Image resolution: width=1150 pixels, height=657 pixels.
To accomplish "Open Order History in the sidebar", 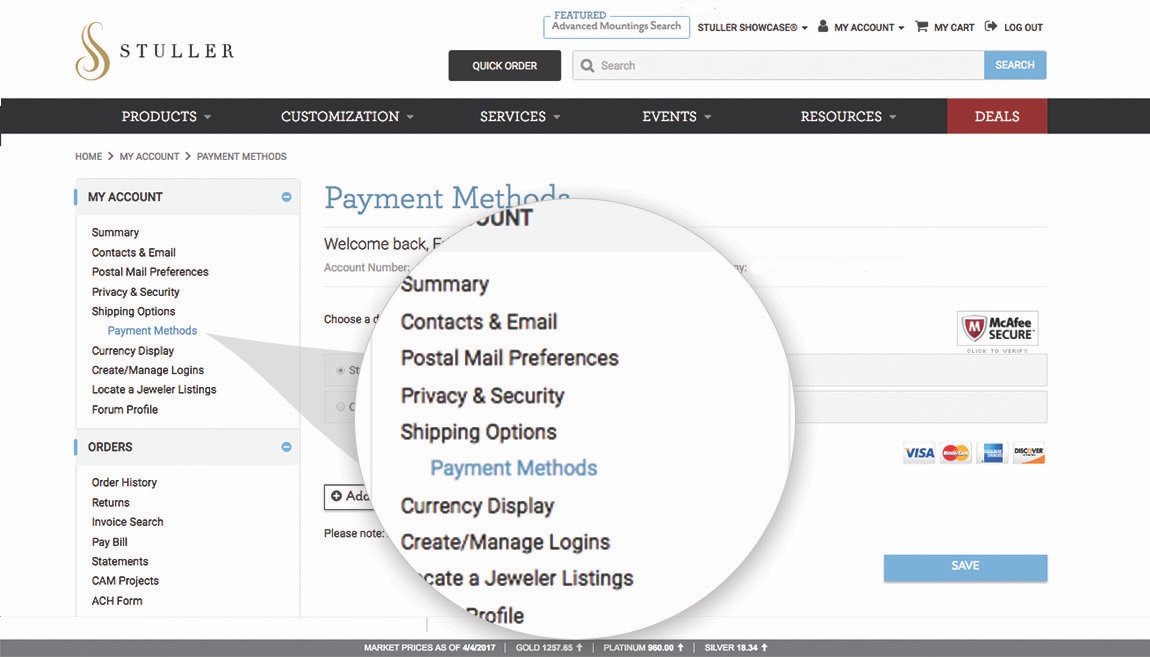I will pyautogui.click(x=124, y=482).
